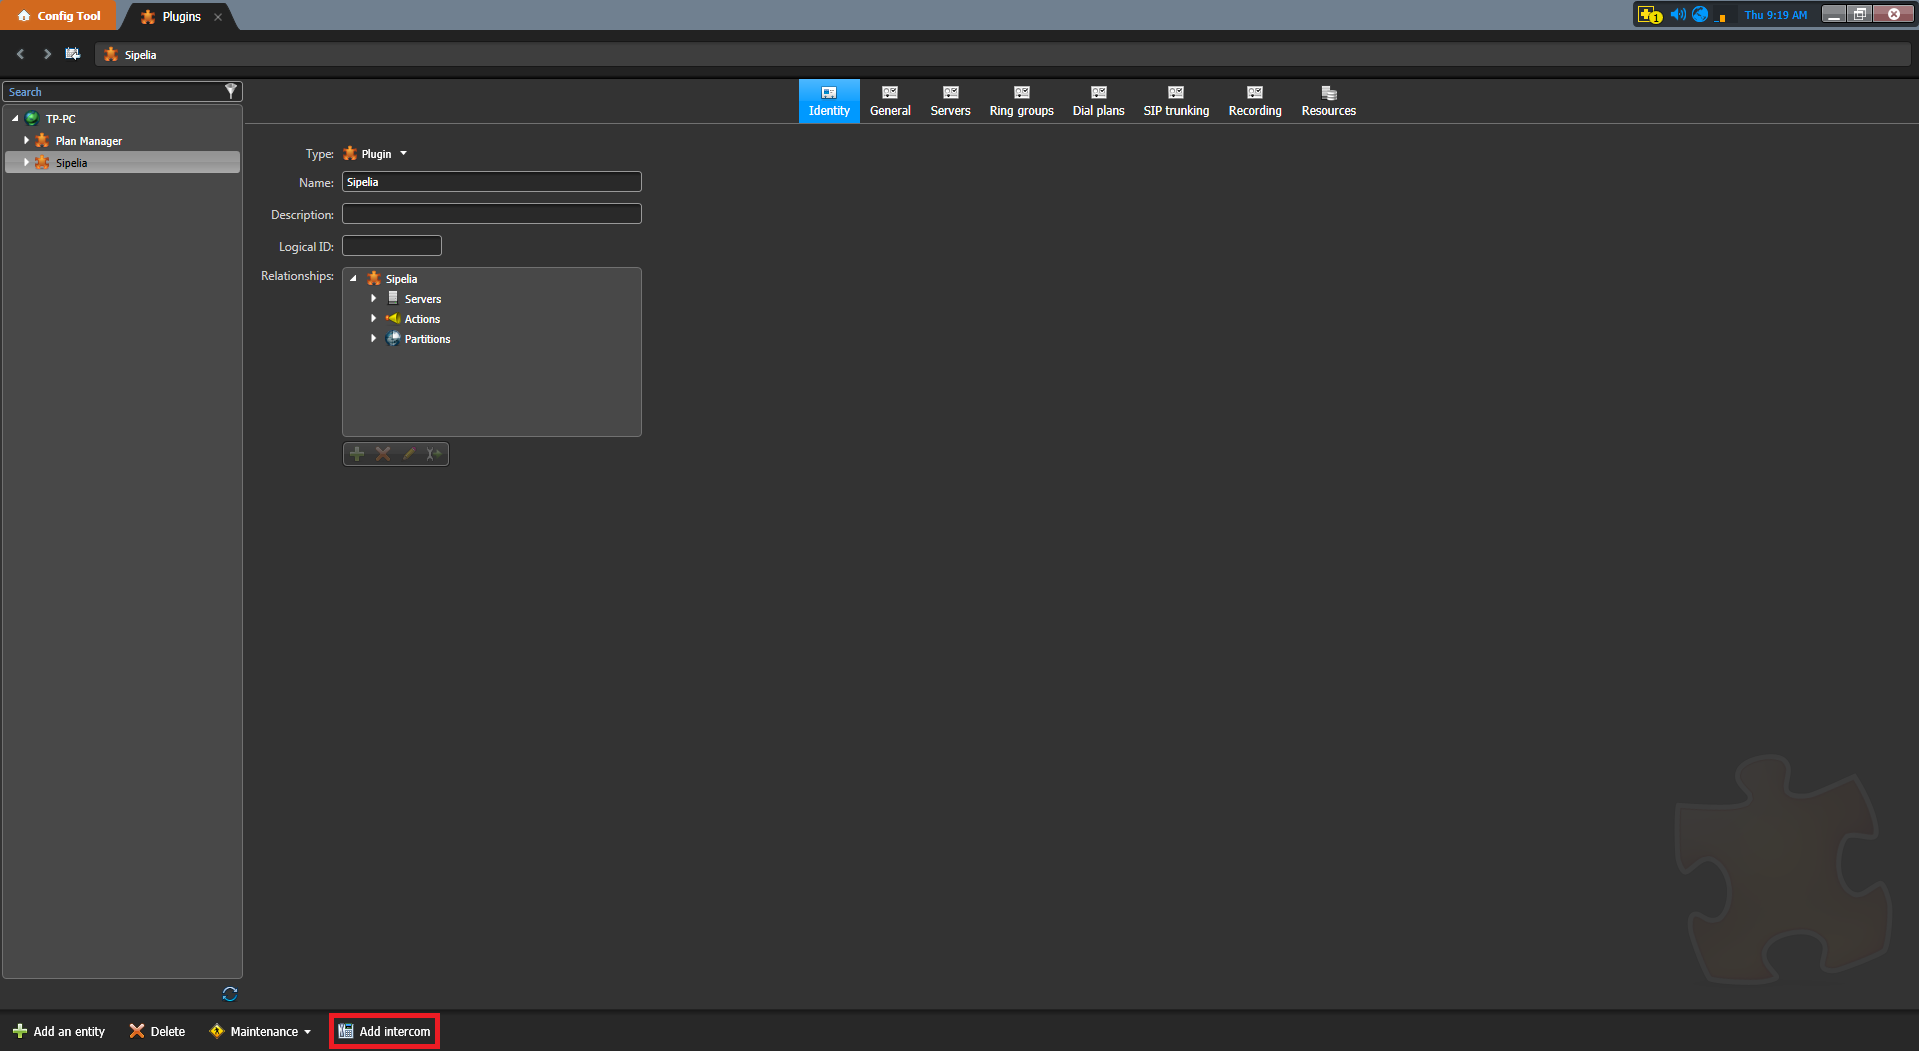The height and width of the screenshot is (1051, 1919).
Task: Close the Plugins tab
Action: tap(218, 17)
